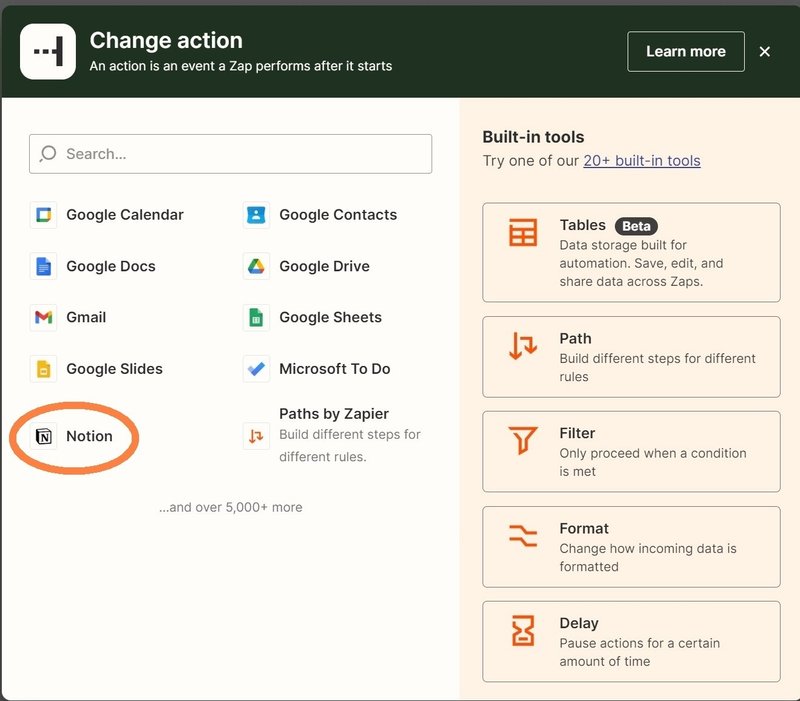Open the Learn more button
800x701 pixels.
click(x=686, y=52)
